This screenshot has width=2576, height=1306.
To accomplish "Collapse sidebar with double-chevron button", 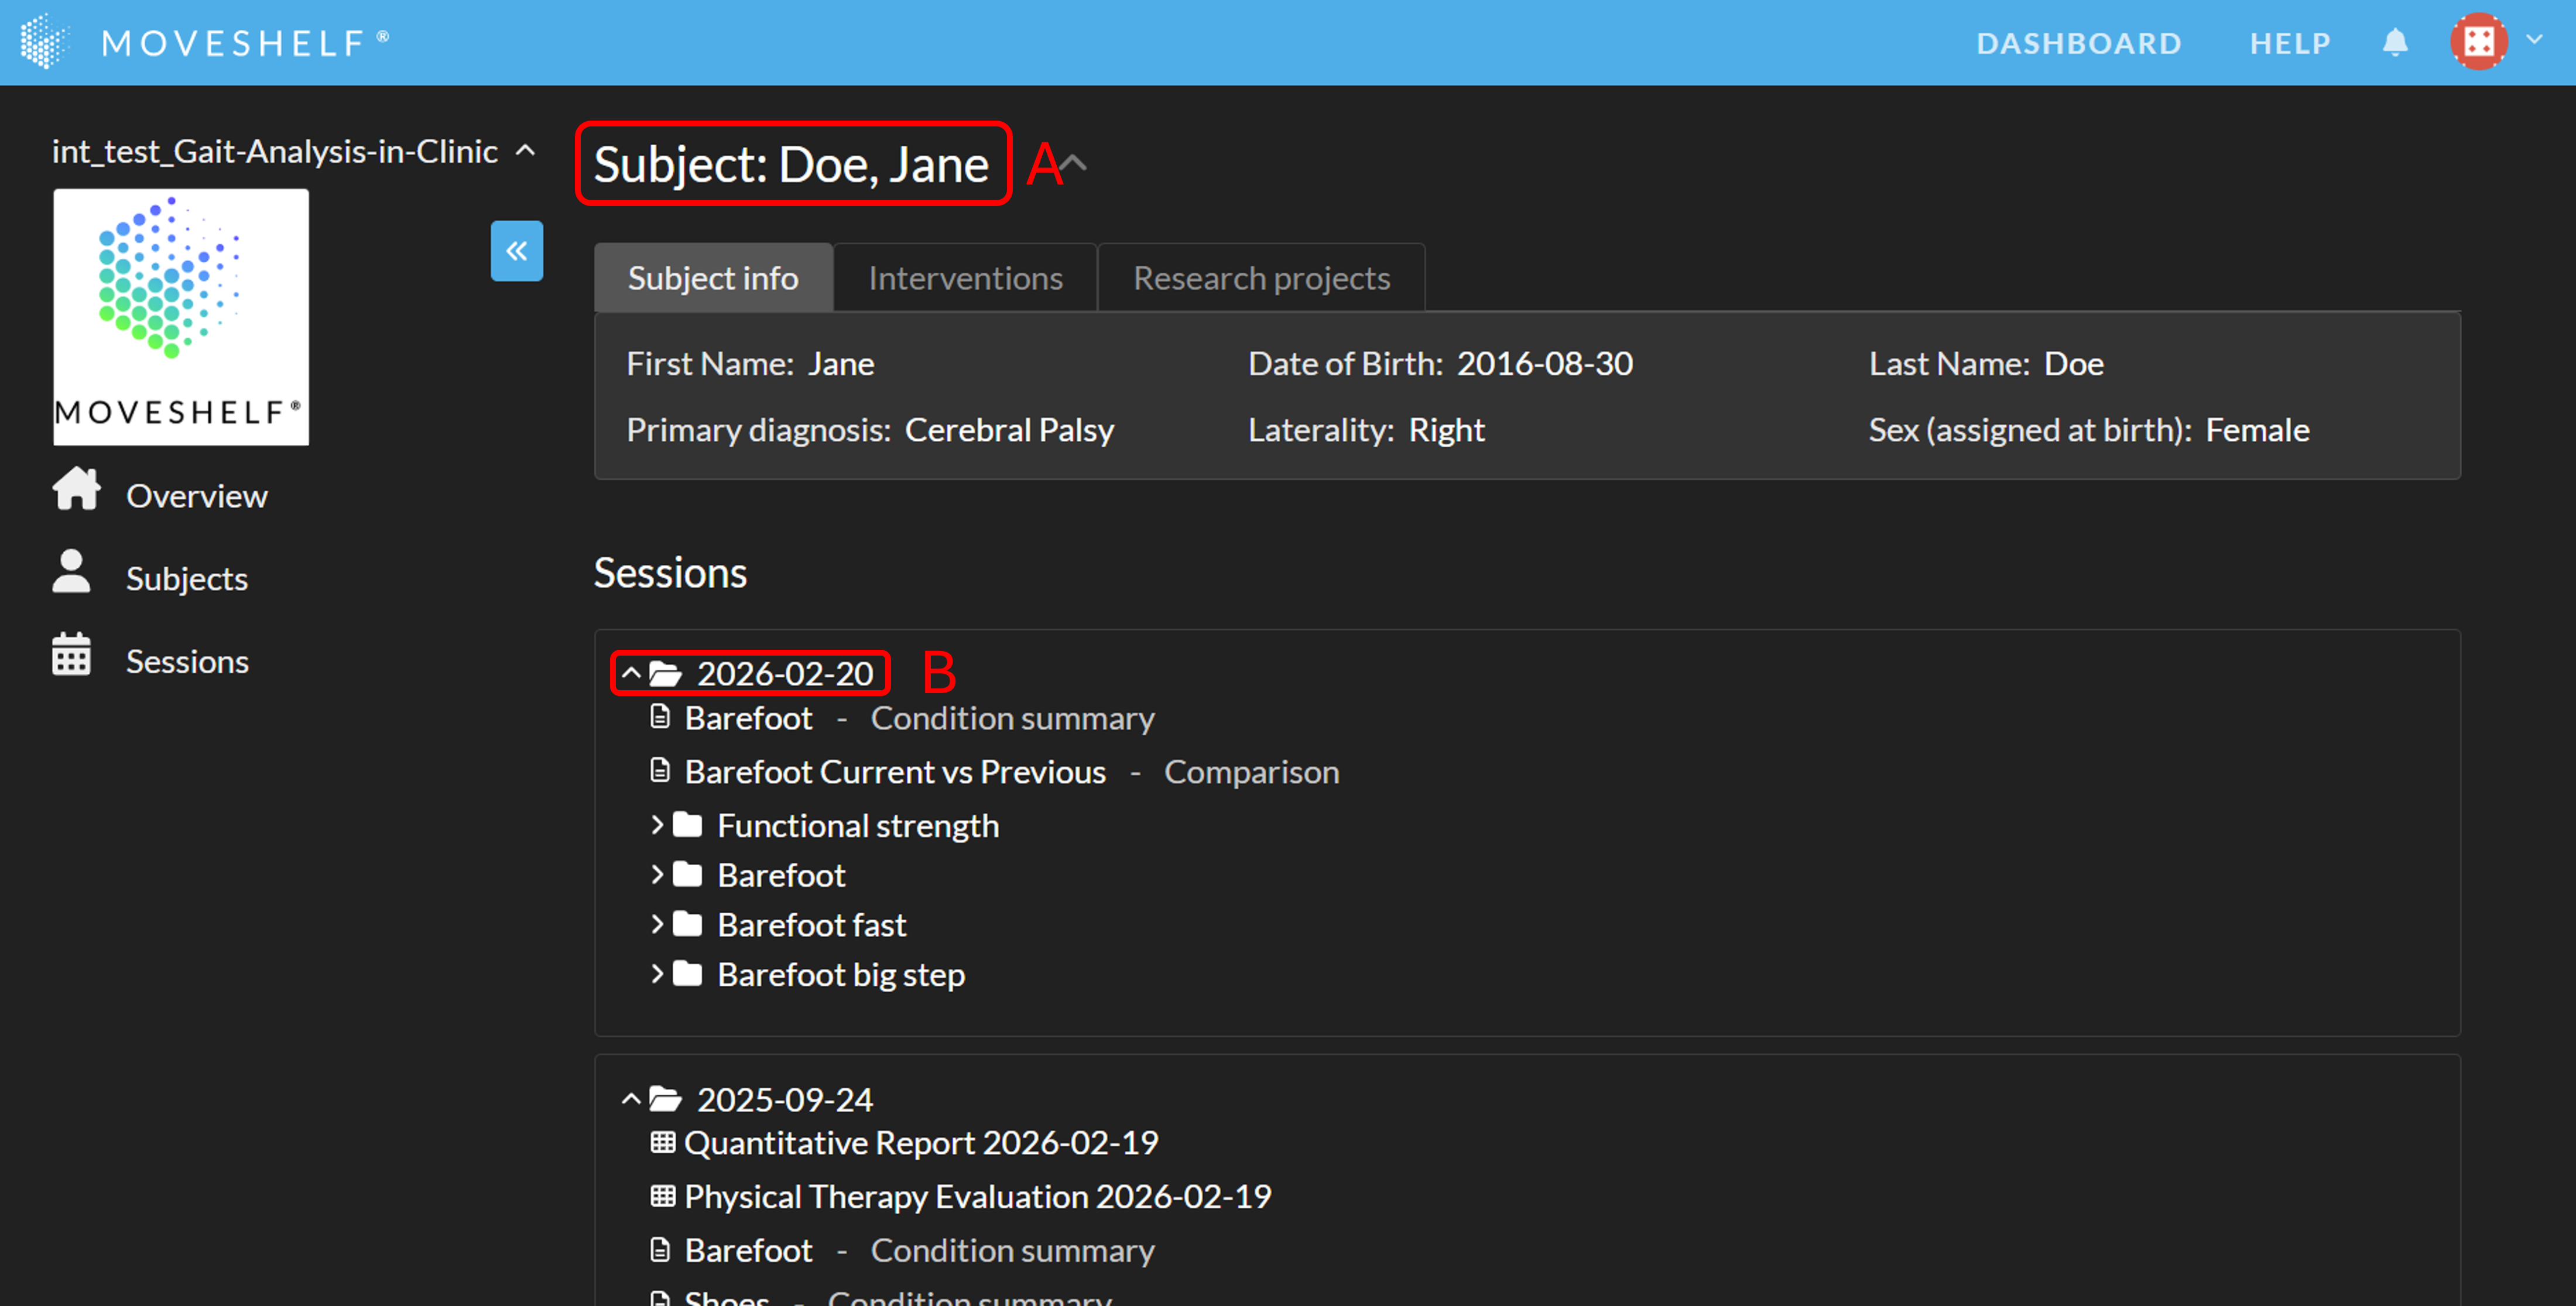I will (516, 251).
